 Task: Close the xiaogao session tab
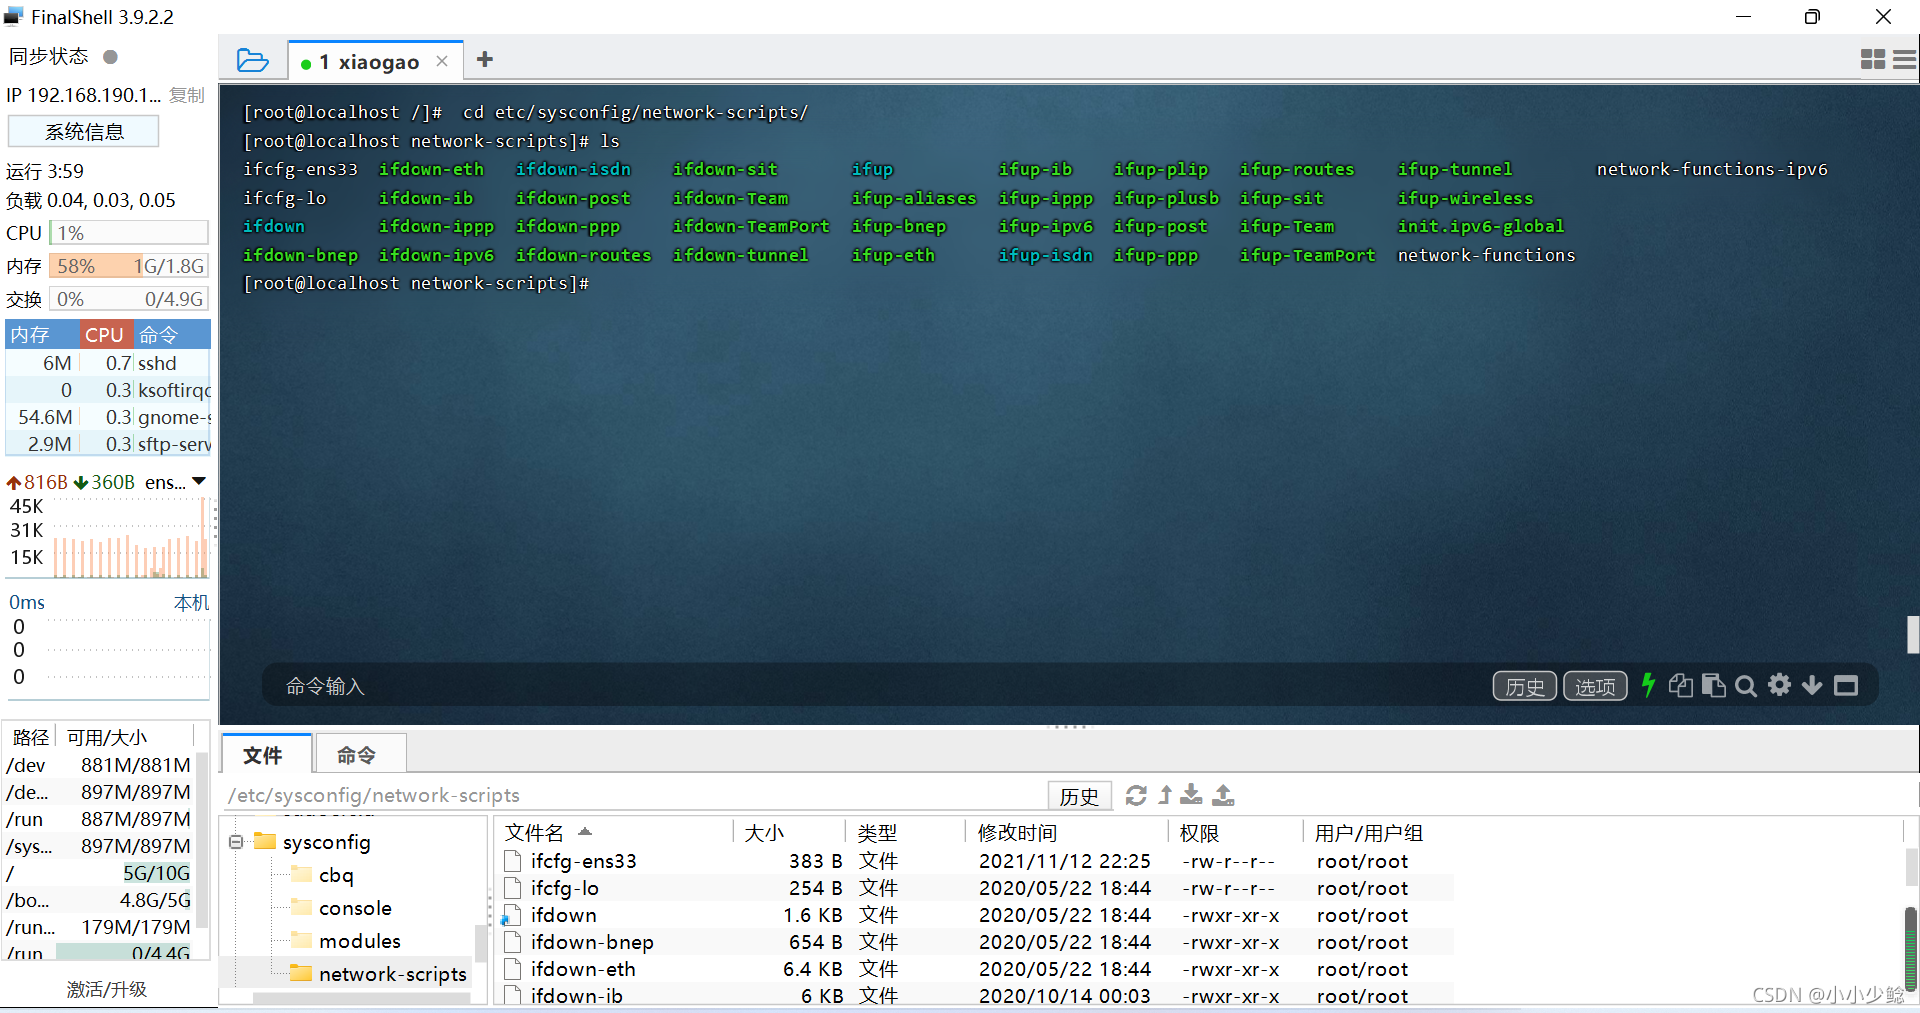tap(442, 62)
